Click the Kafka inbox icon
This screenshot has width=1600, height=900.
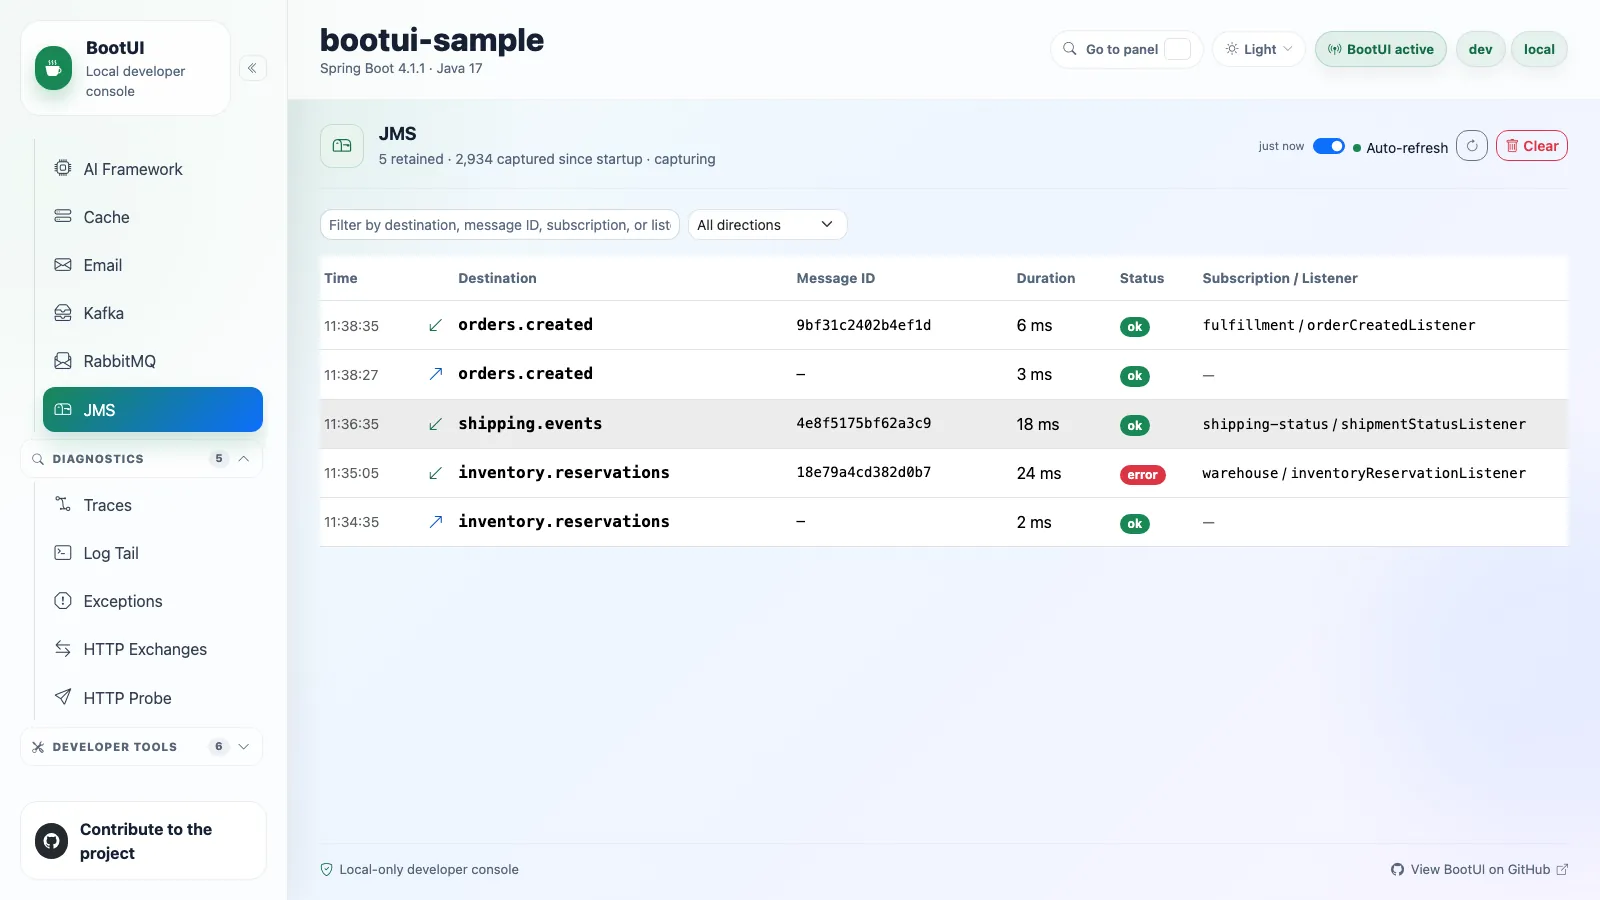tap(63, 313)
